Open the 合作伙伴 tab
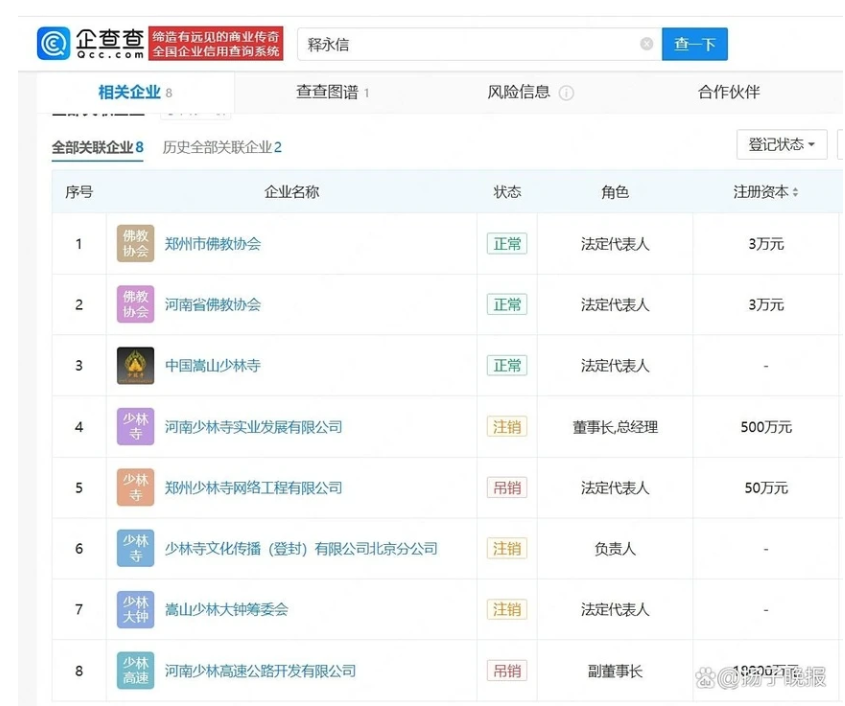 (728, 92)
